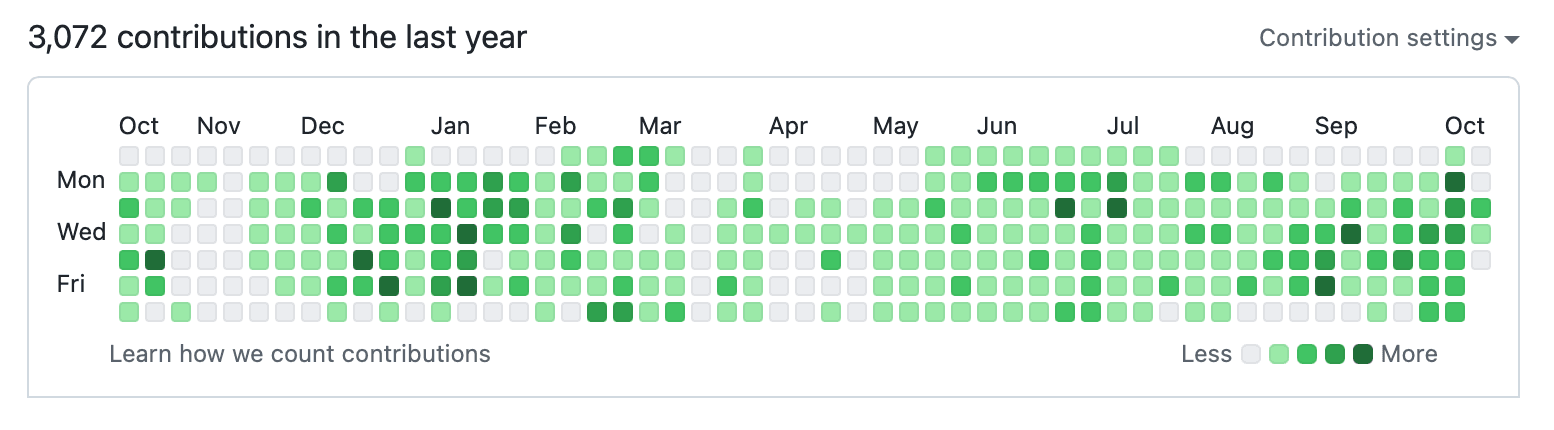Screen dimensions: 1554x430
Task: Click the last cell in the graph's top row
Action: (1481, 156)
